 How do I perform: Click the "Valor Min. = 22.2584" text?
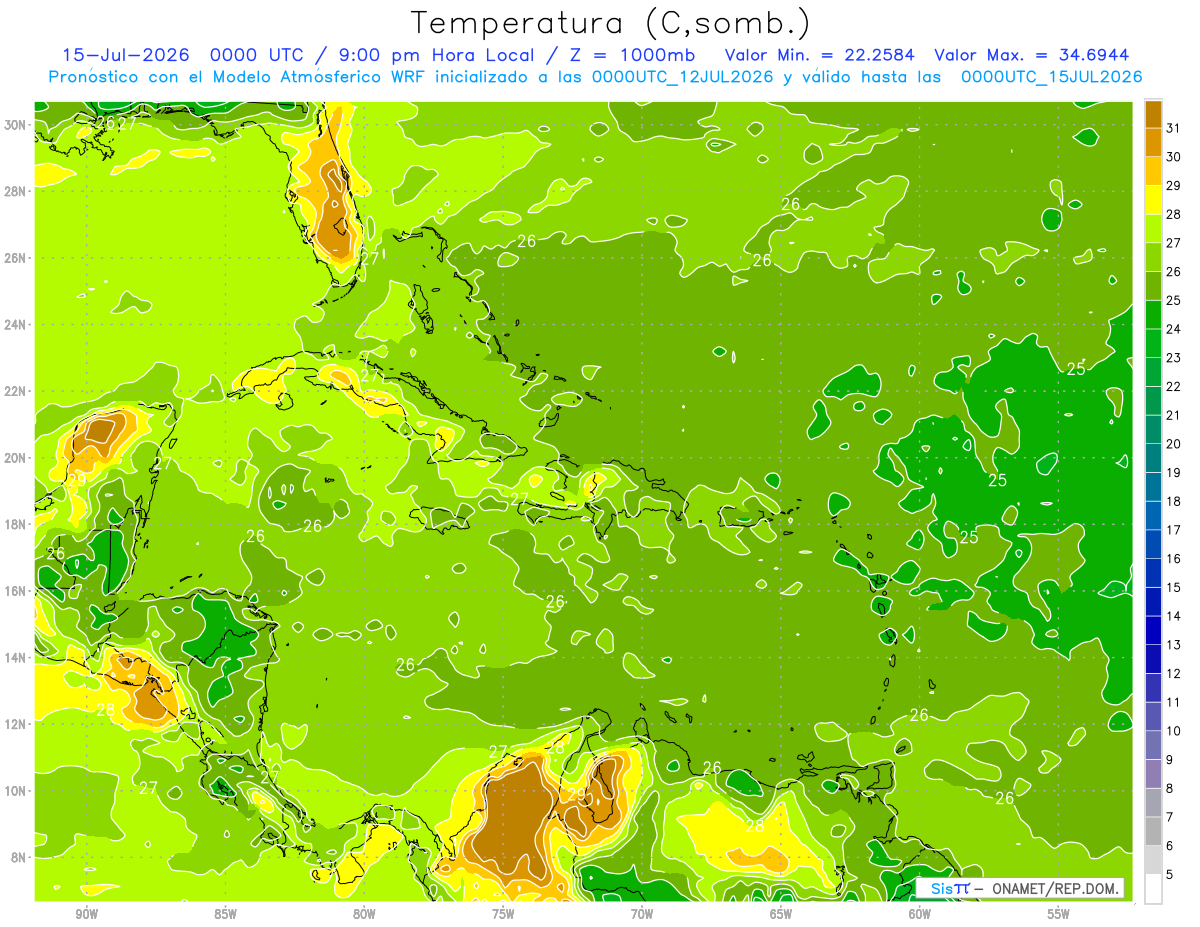pos(820,54)
